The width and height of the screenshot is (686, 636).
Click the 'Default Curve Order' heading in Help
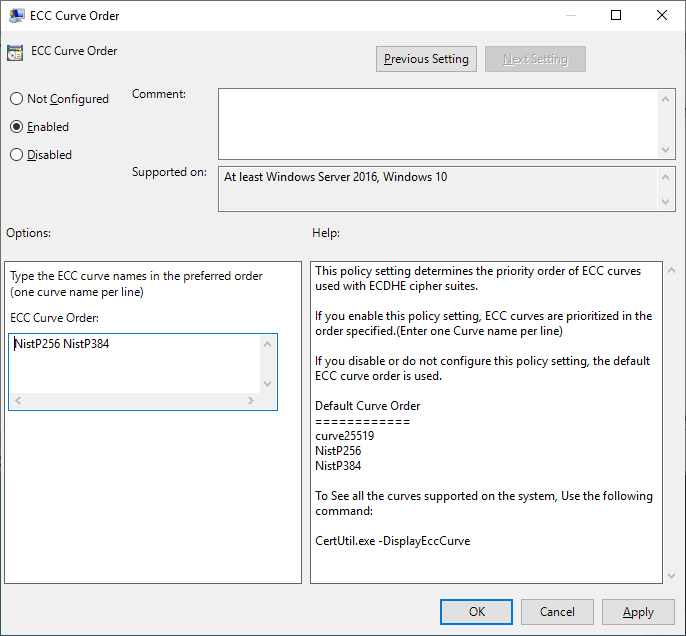368,406
